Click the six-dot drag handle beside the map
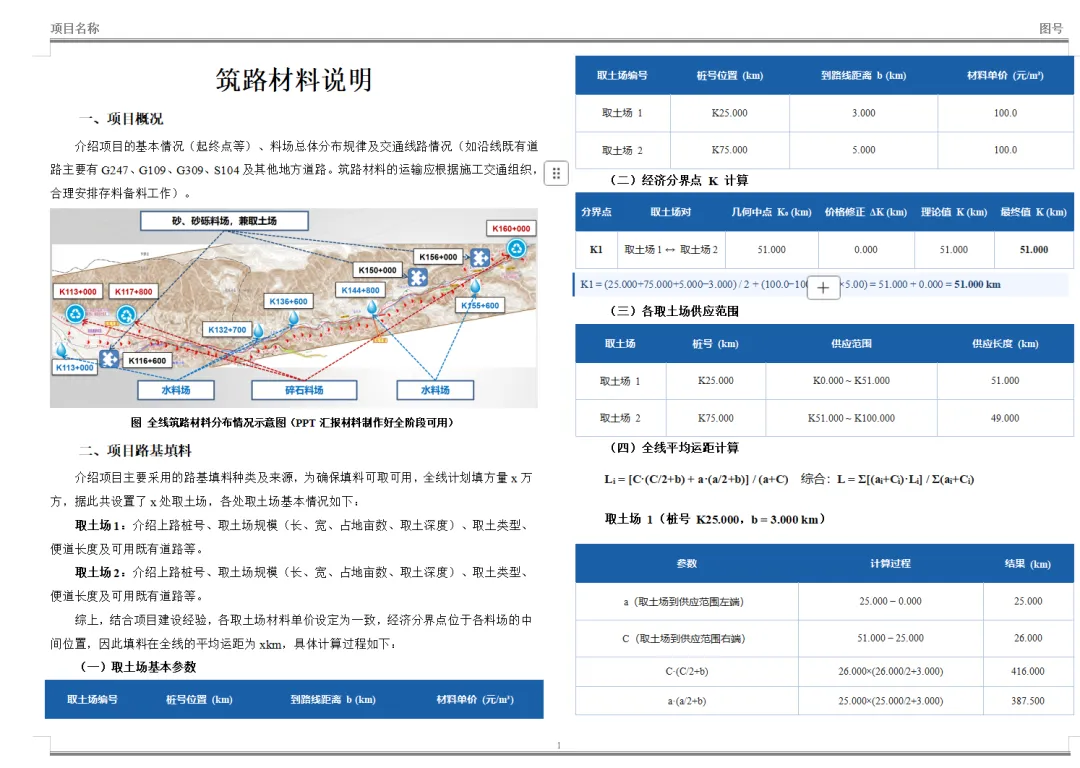 coord(556,174)
